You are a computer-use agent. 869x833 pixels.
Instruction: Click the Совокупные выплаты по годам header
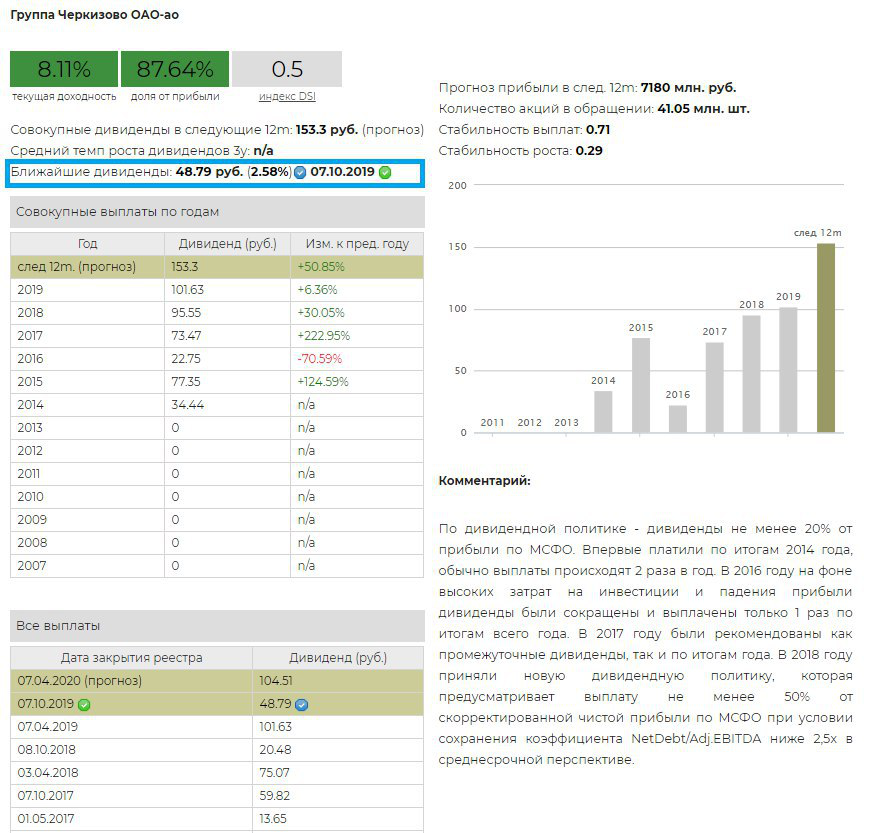pos(217,212)
